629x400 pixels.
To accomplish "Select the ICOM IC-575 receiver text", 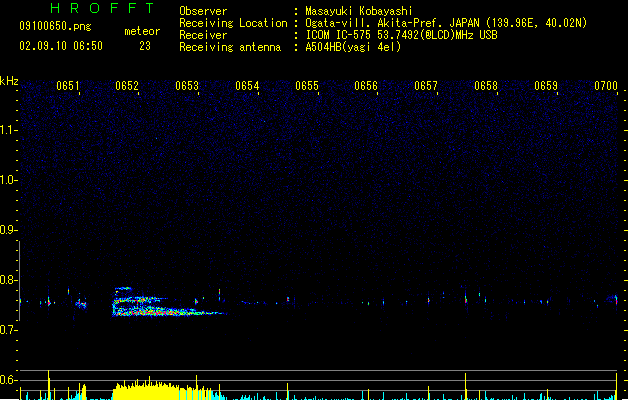I will pyautogui.click(x=401, y=35).
